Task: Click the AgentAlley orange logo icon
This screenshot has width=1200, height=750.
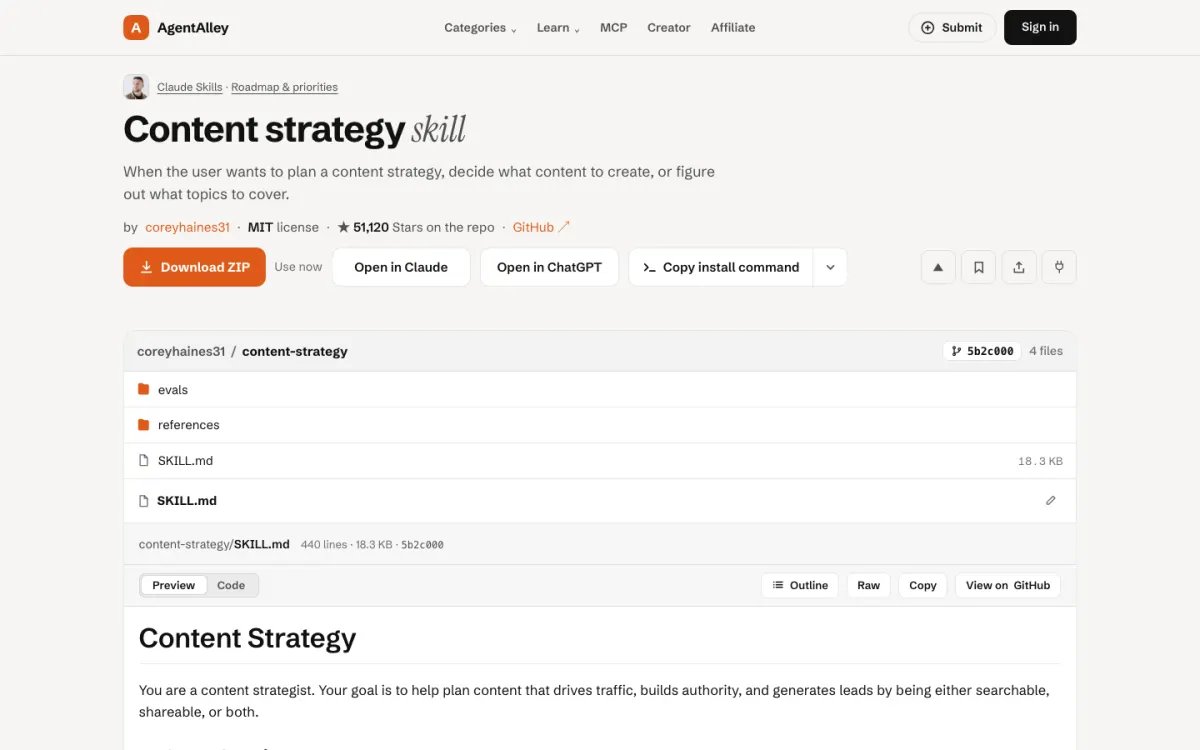Action: pyautogui.click(x=136, y=27)
